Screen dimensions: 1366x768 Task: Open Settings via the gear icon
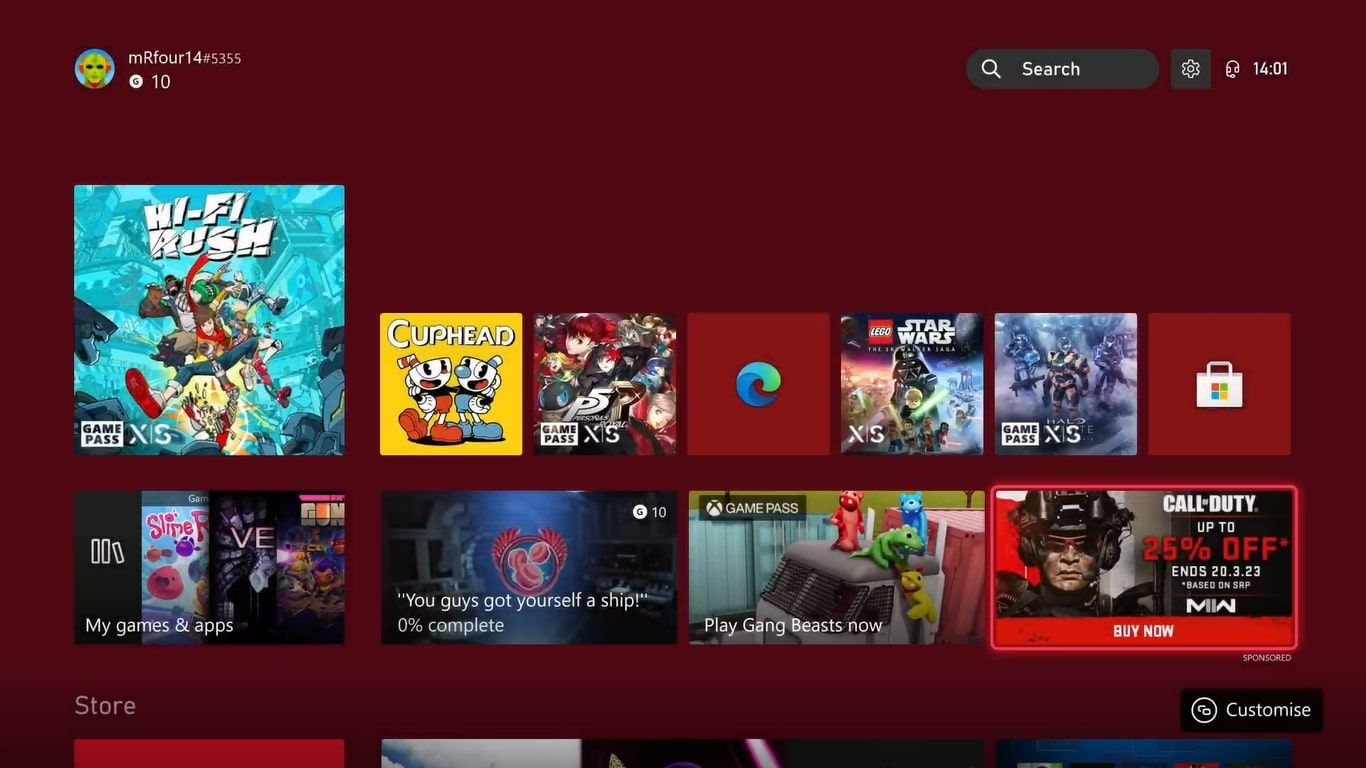pos(1190,69)
